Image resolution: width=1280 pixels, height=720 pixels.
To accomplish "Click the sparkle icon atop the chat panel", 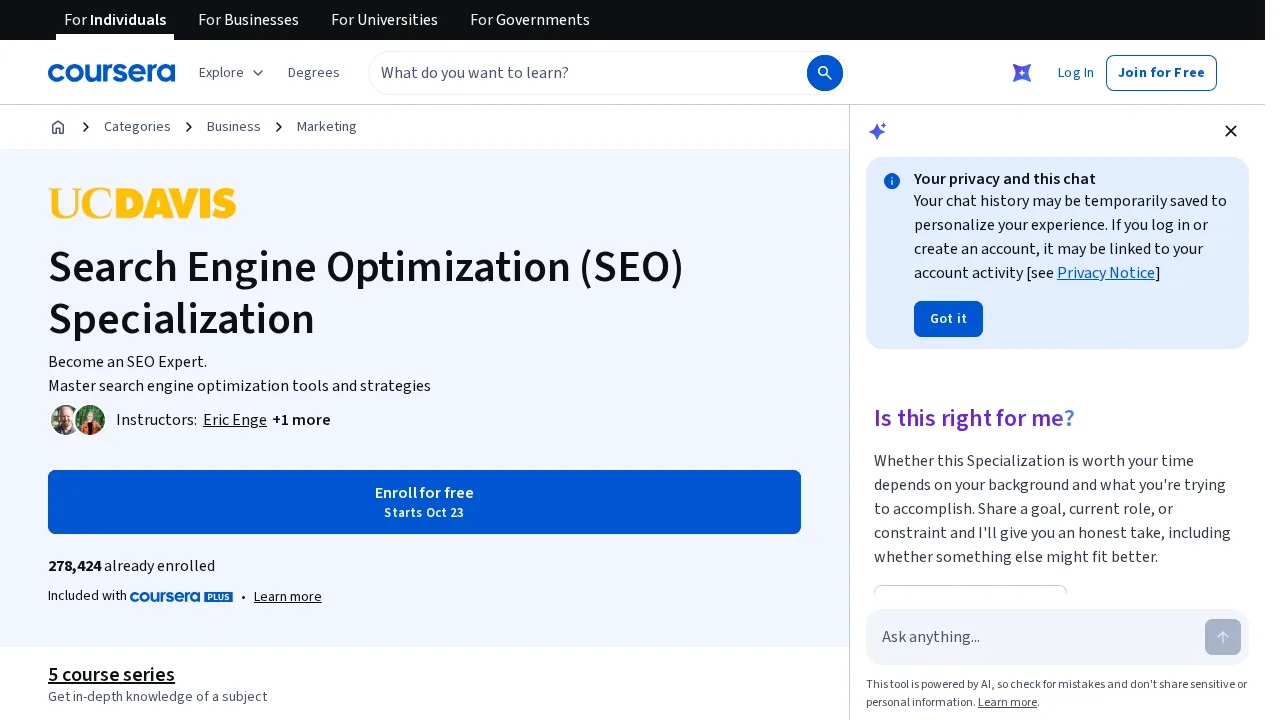I will click(877, 131).
